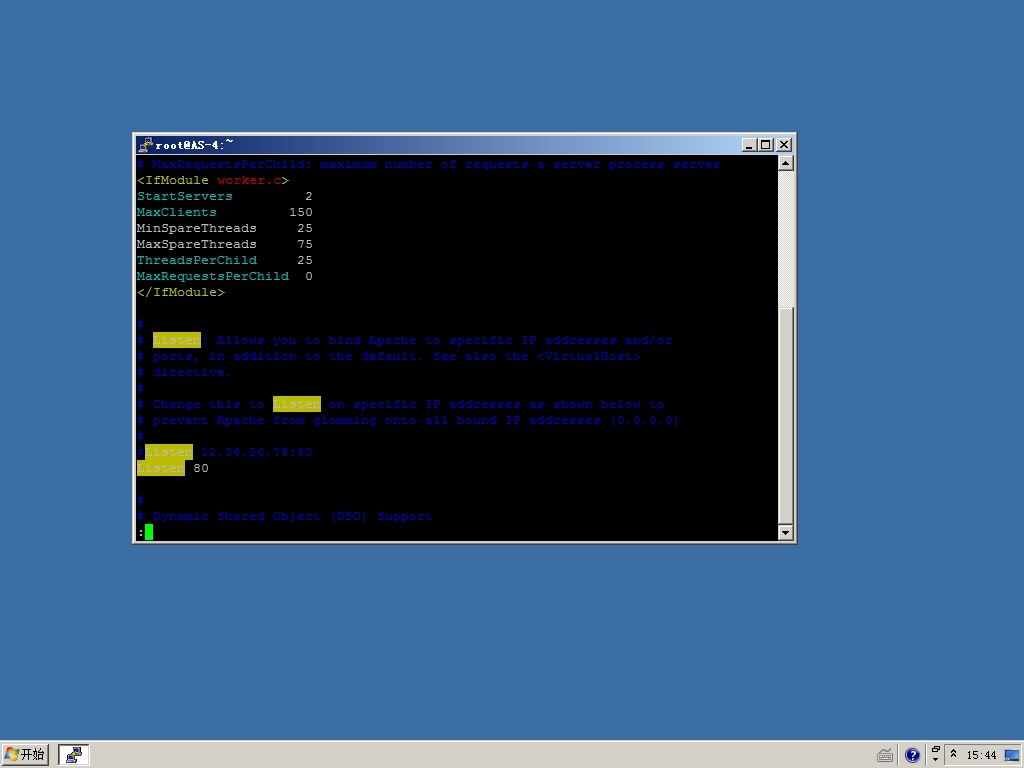The image size is (1024, 768).
Task: Click the keyboard language bar icon
Action: (x=885, y=756)
